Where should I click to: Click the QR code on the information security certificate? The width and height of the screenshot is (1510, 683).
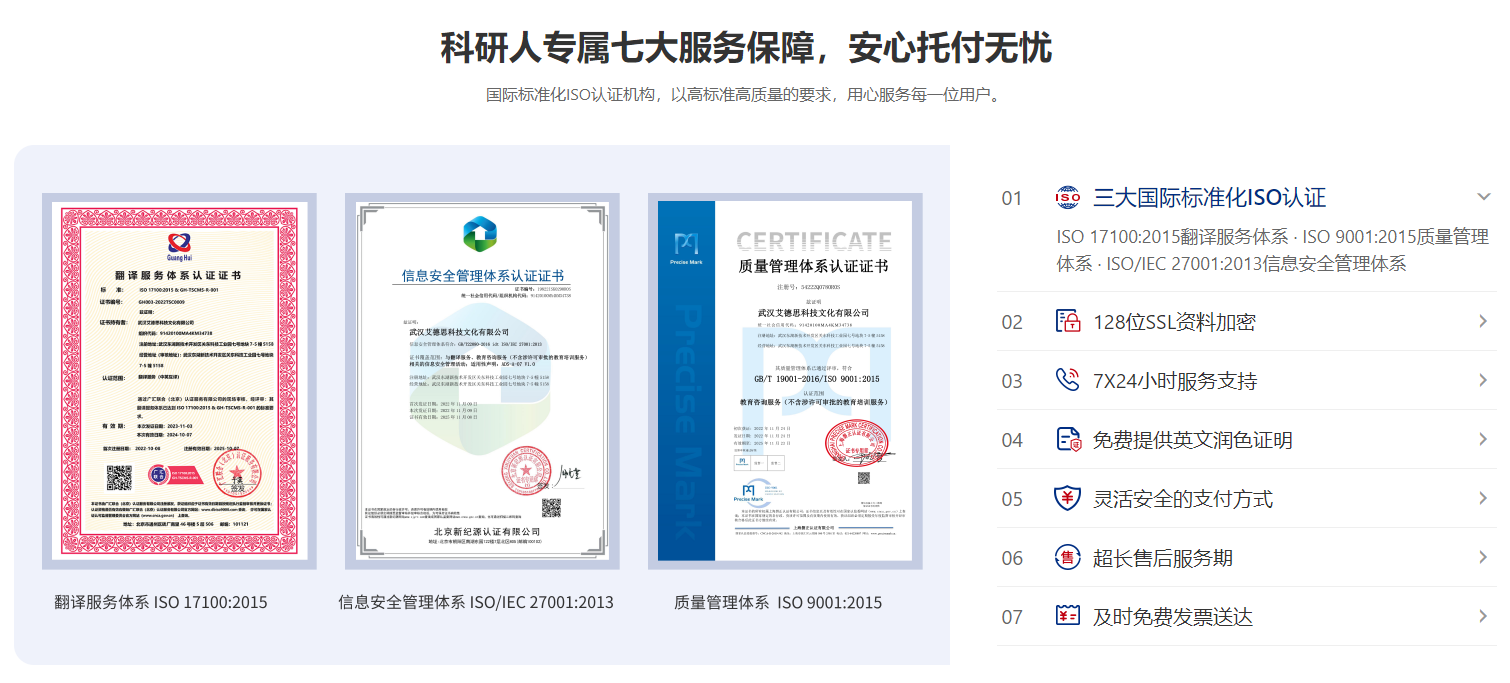pos(551,507)
